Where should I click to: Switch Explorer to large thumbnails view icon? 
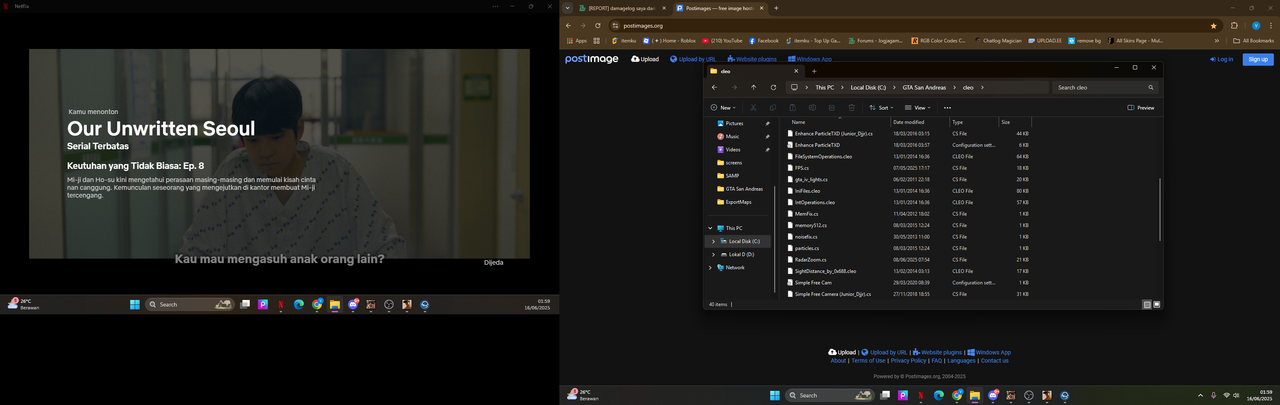(1155, 304)
